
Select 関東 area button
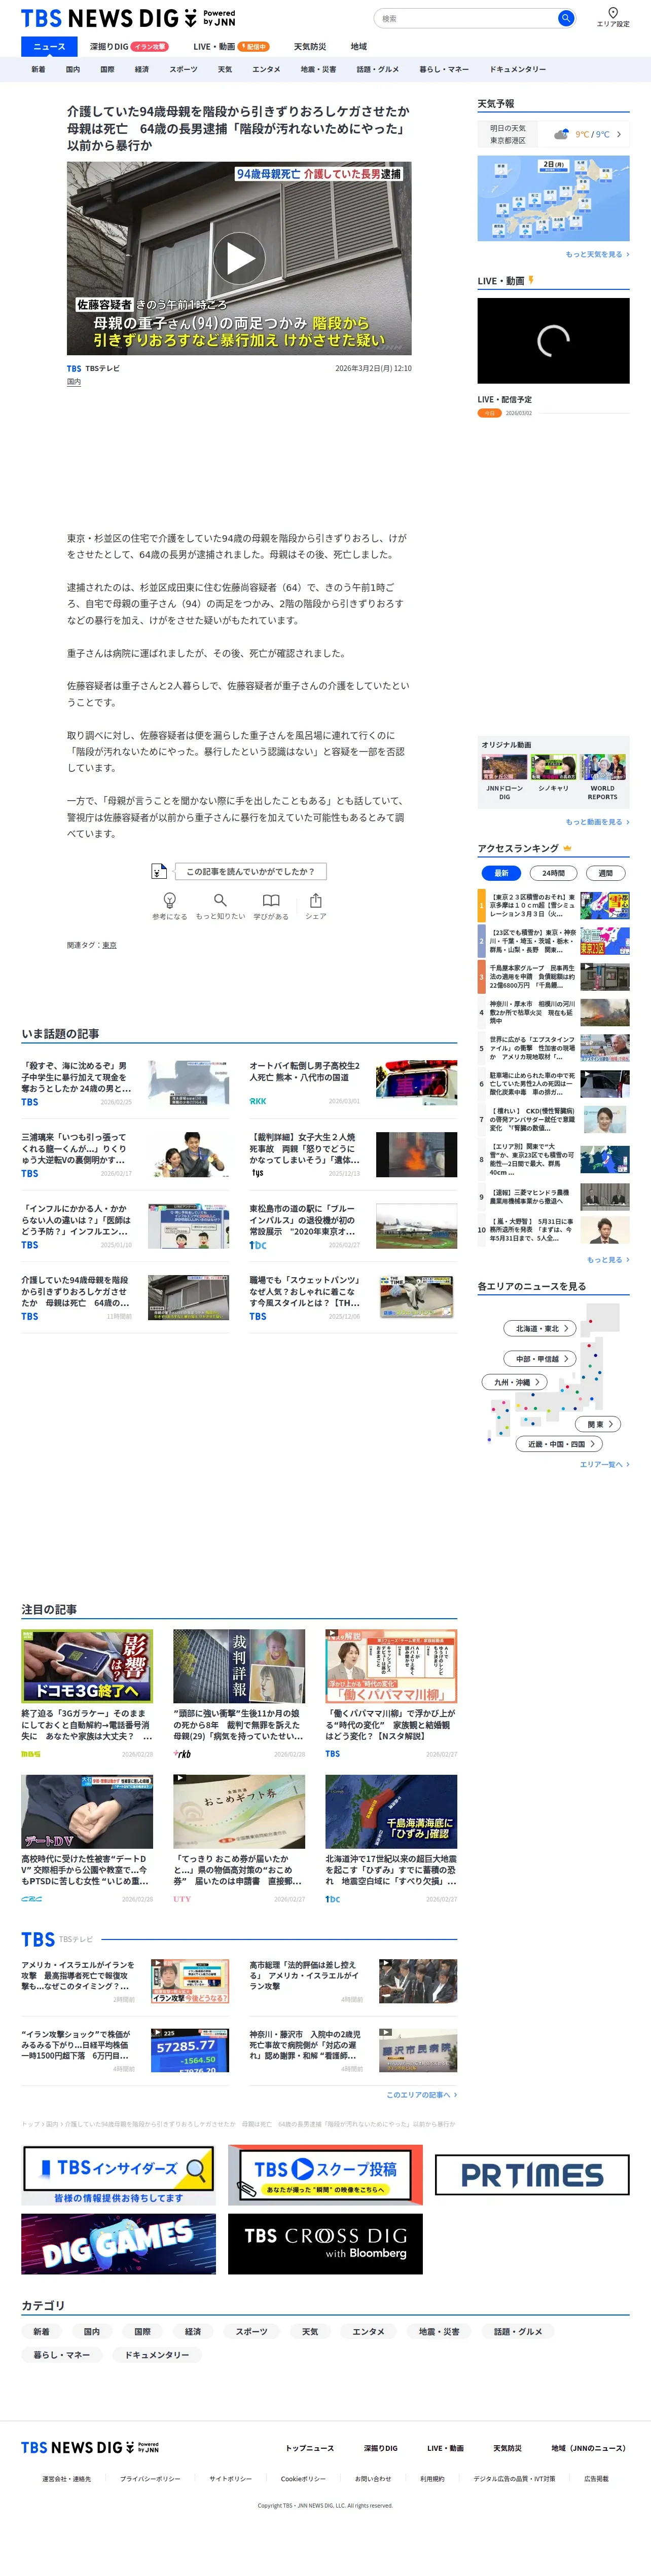tap(598, 1424)
